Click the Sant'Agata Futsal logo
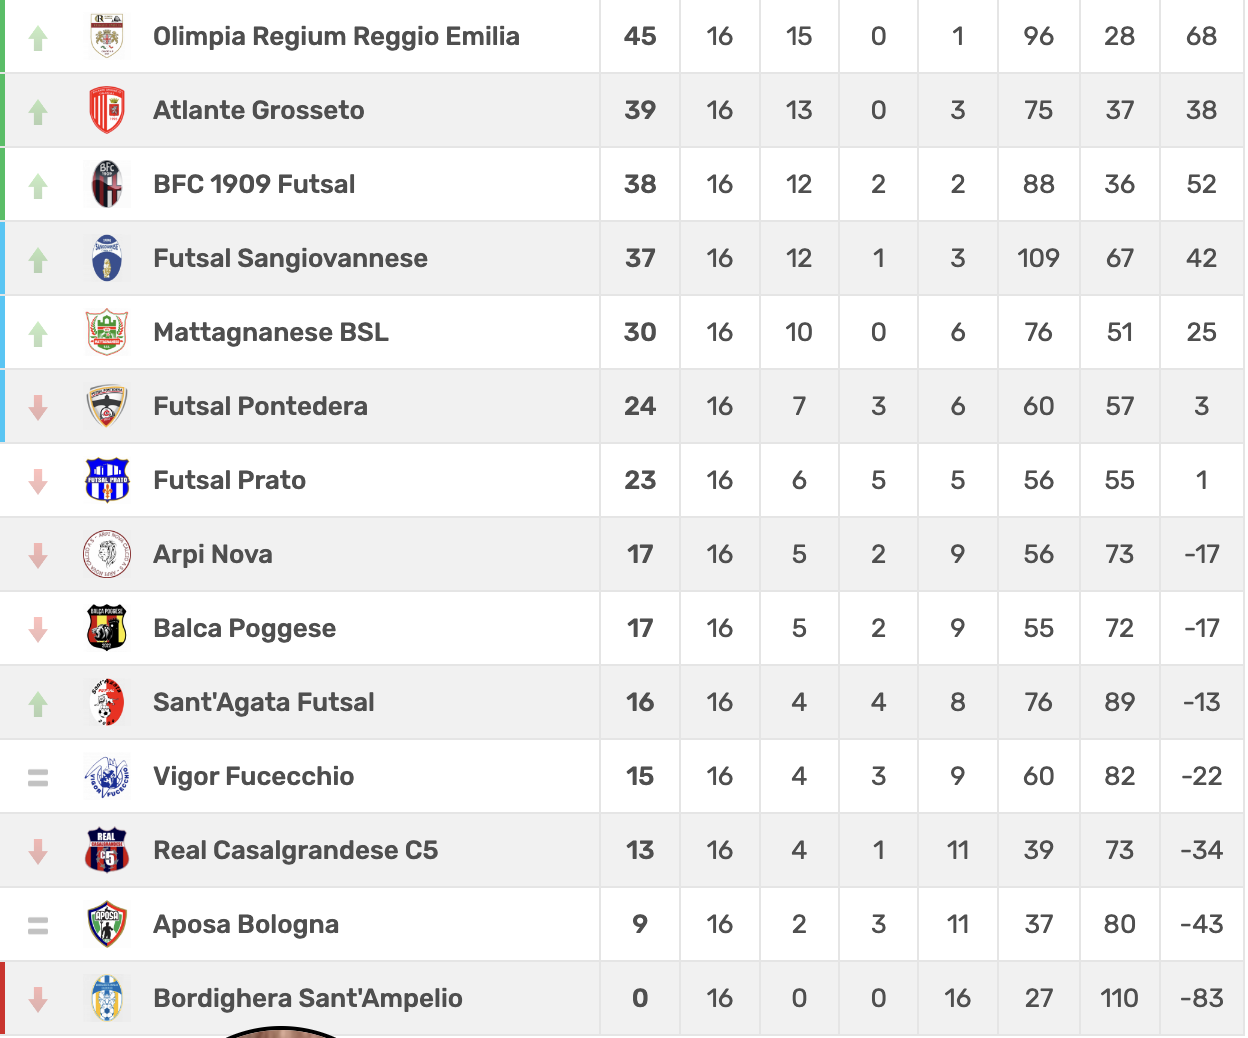 tap(107, 702)
